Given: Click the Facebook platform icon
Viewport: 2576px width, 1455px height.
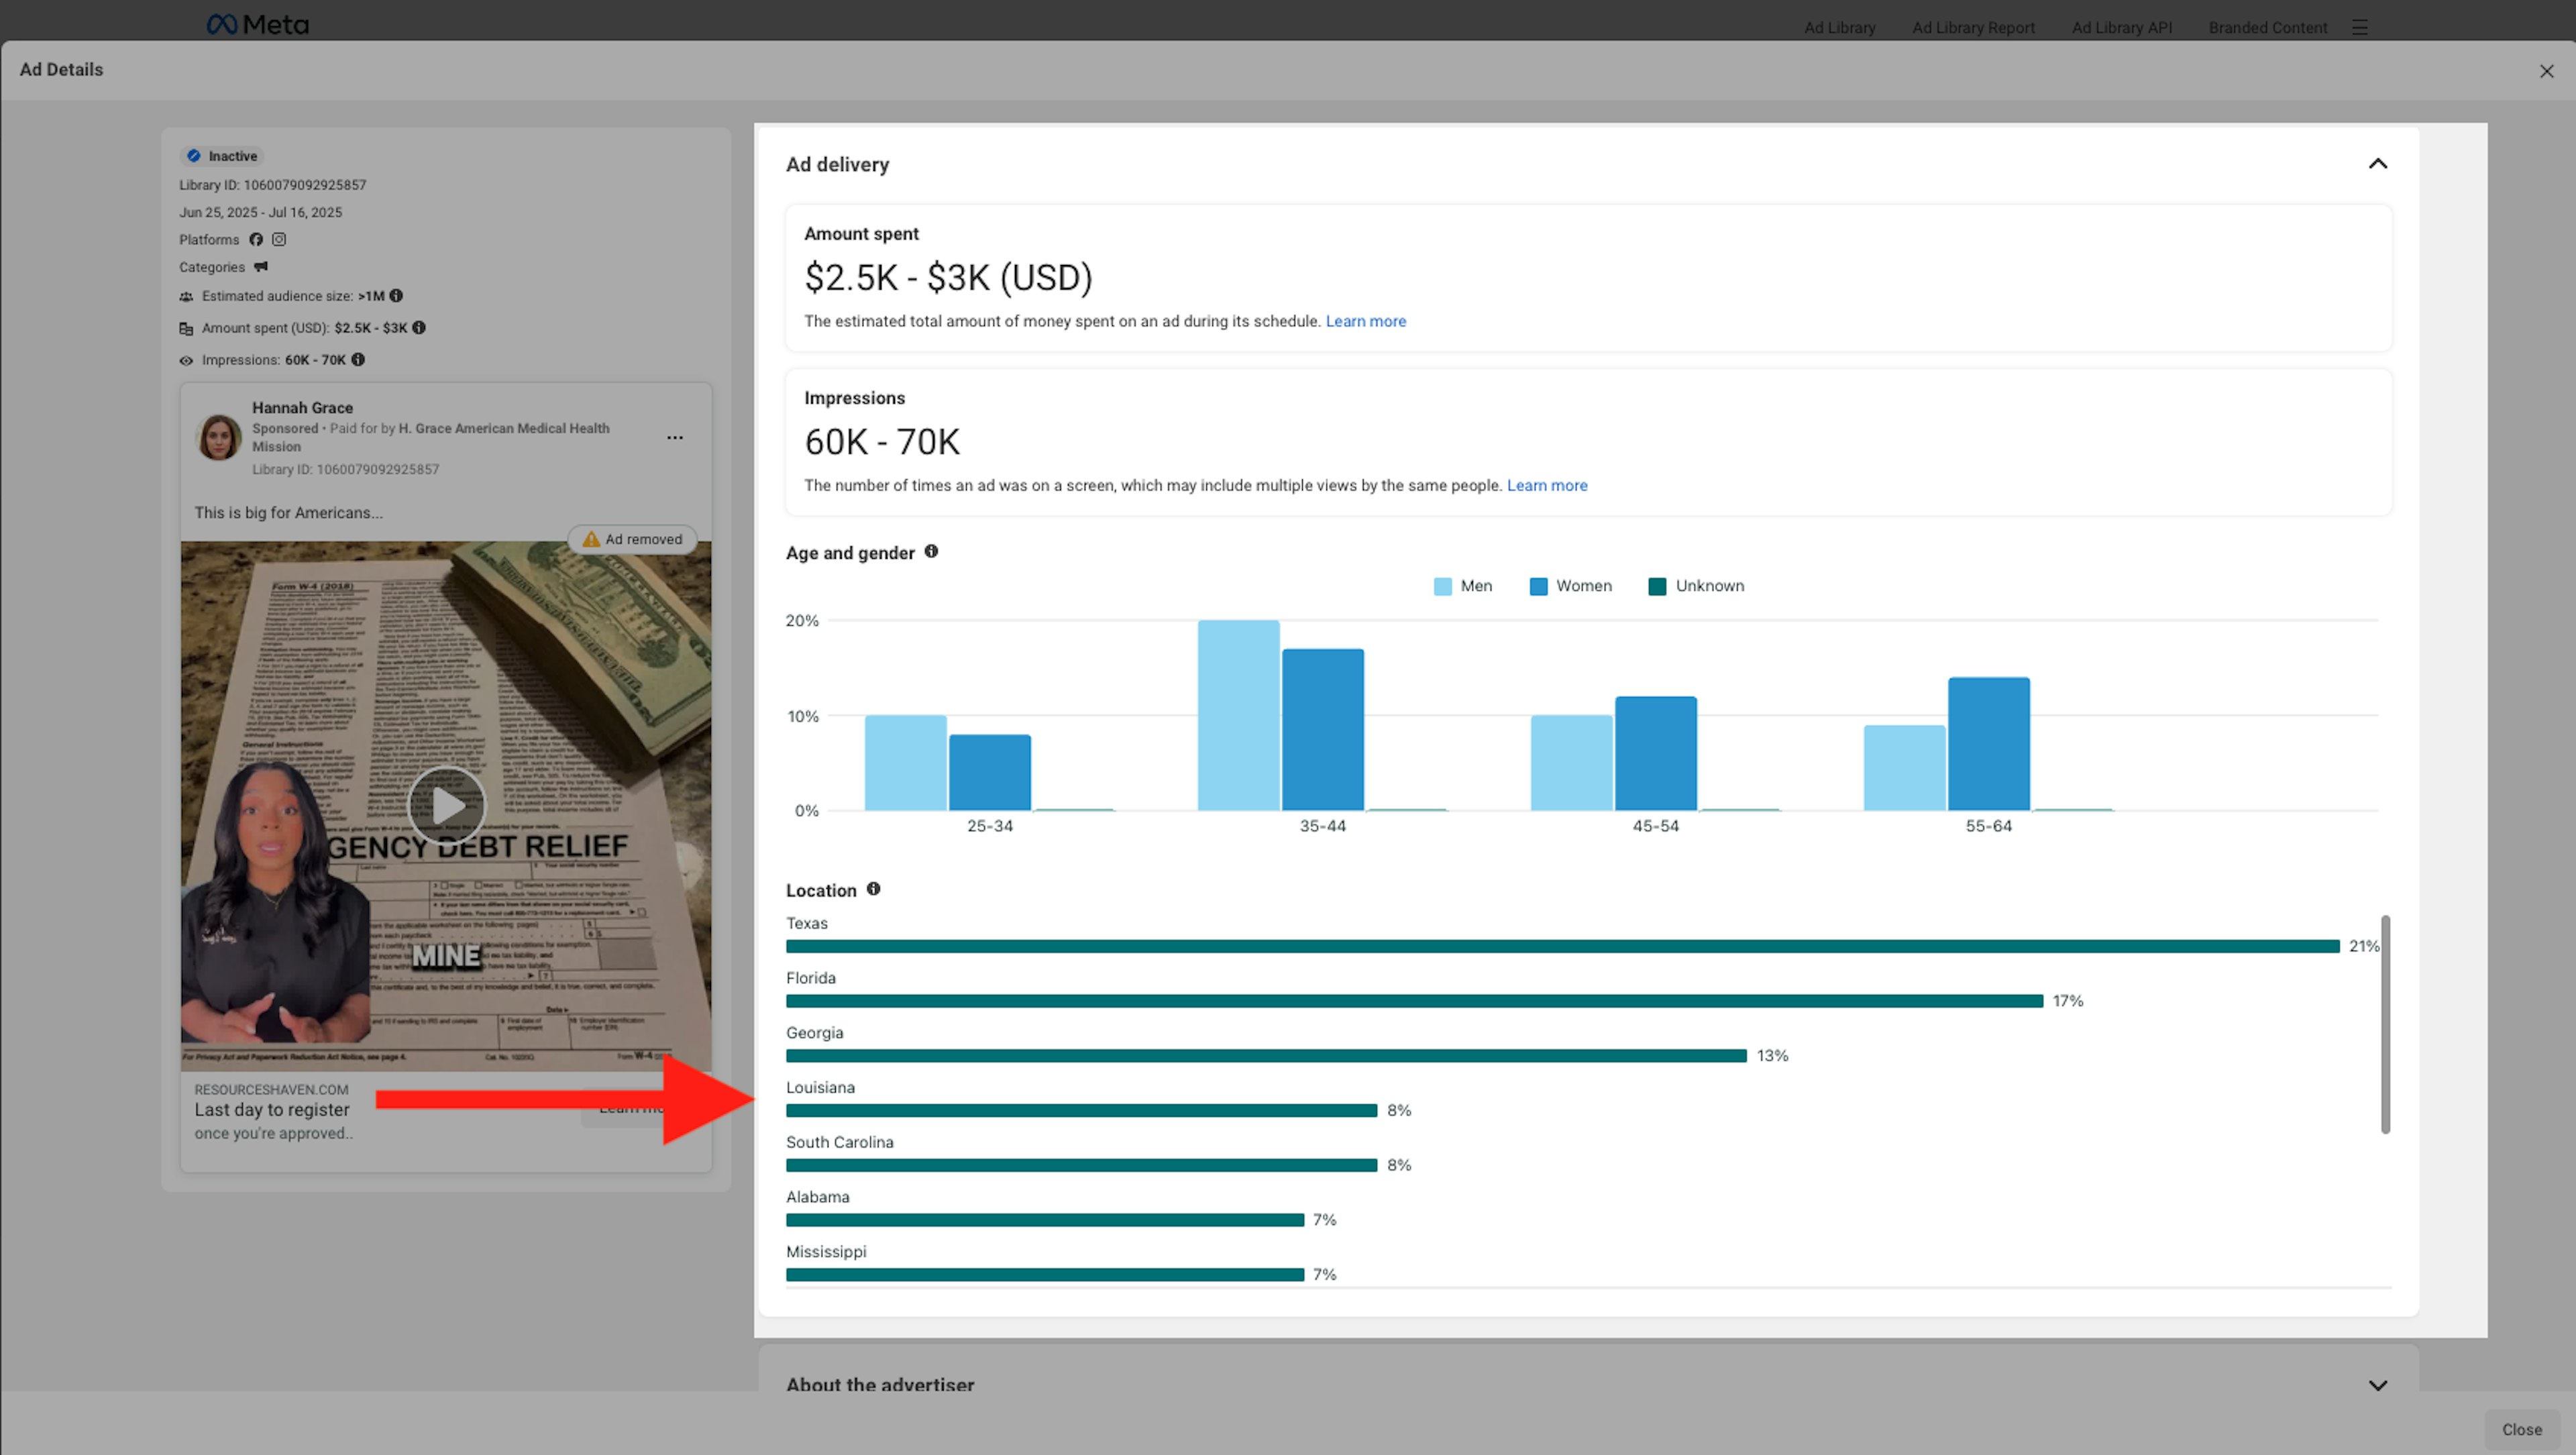Looking at the screenshot, I should (x=256, y=240).
